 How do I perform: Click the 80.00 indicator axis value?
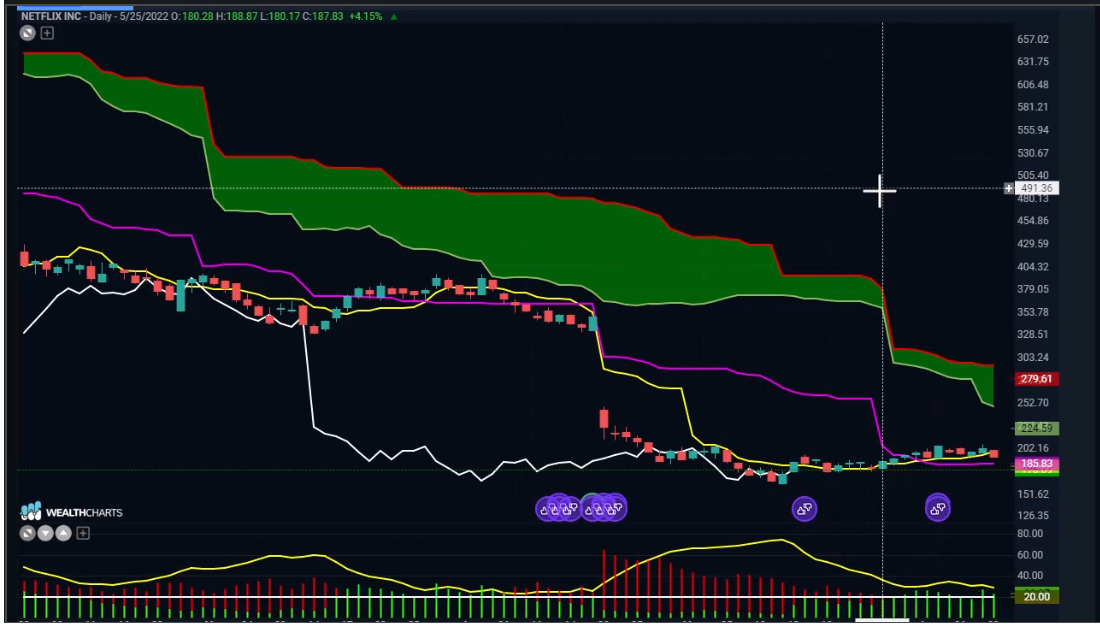(1030, 533)
